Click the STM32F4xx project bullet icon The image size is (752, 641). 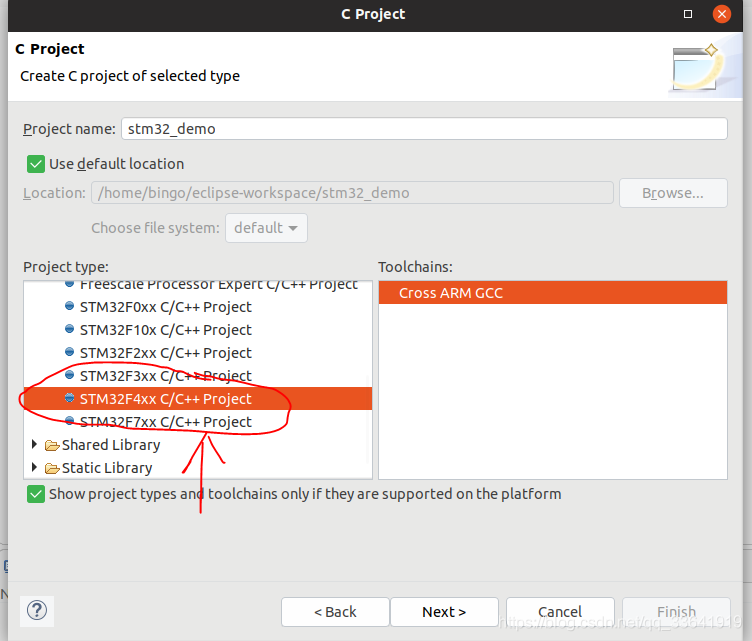(70, 399)
